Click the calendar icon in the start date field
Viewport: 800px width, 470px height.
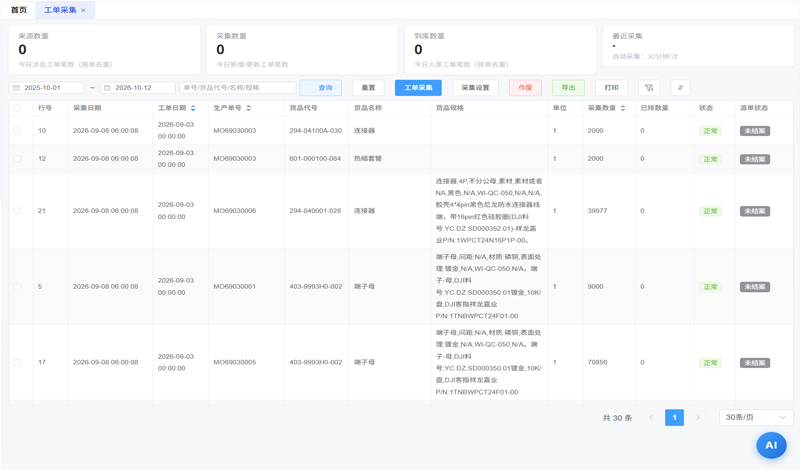click(x=16, y=88)
